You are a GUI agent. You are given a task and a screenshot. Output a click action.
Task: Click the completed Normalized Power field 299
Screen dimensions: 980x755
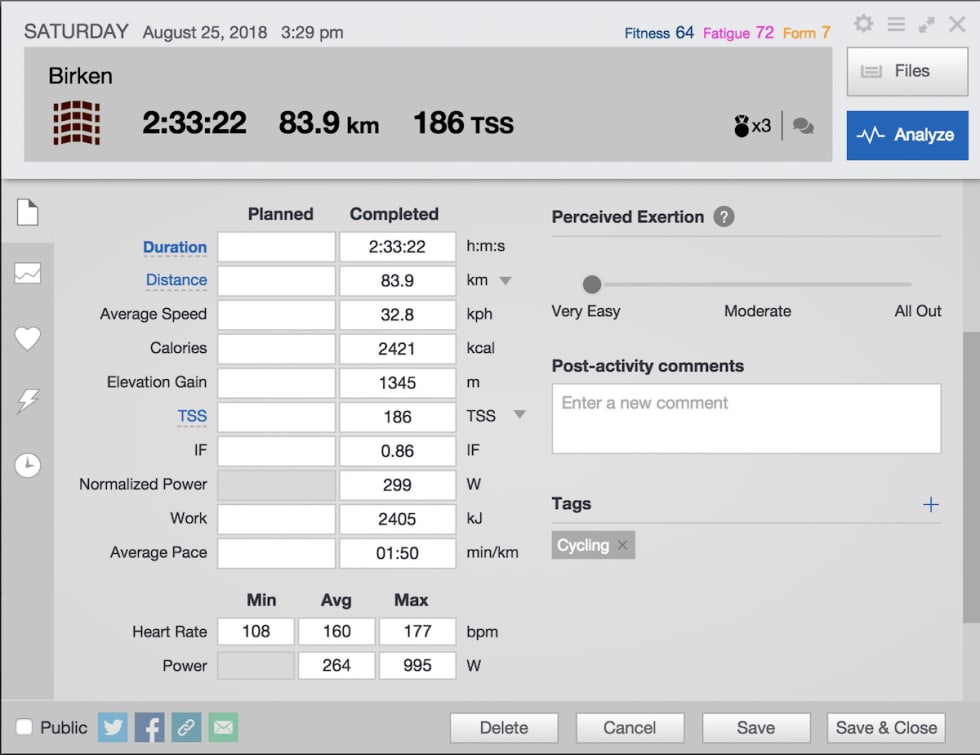[398, 485]
